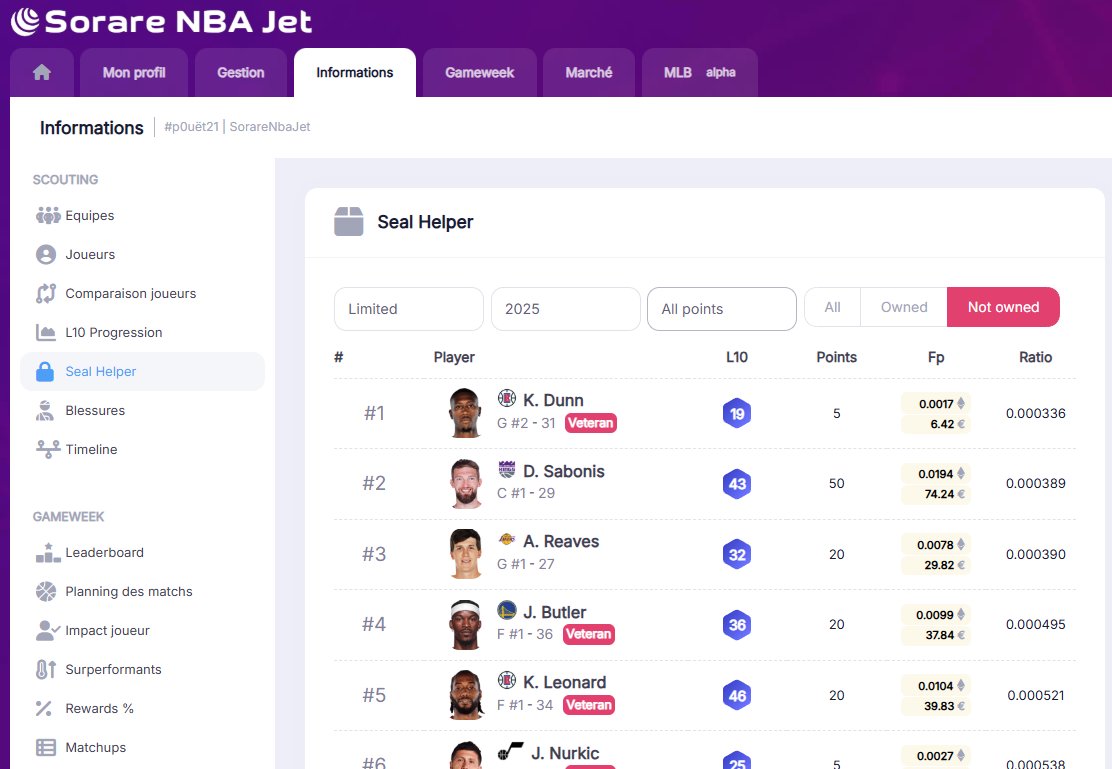The image size is (1112, 769).
Task: Click the L10 badge 19 for K. Dunn
Action: (x=737, y=414)
